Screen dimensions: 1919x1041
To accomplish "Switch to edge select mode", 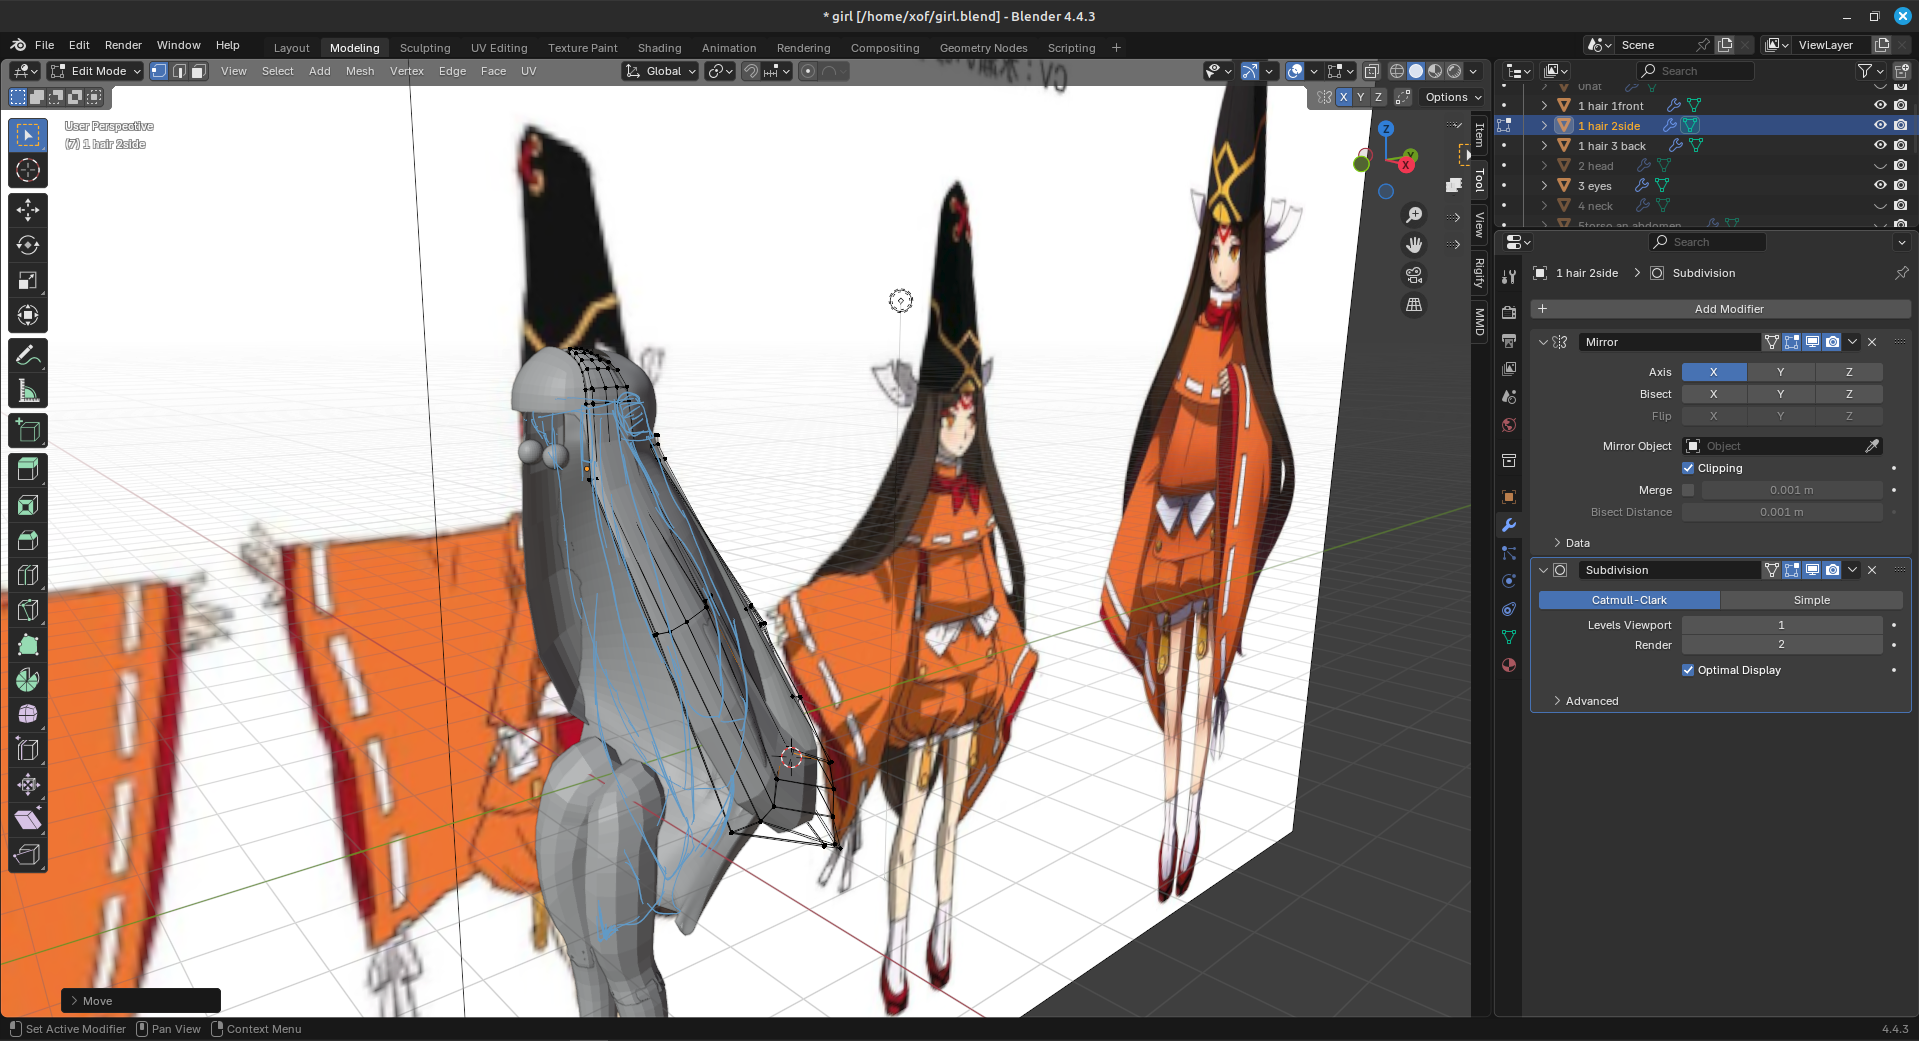I will pyautogui.click(x=179, y=71).
